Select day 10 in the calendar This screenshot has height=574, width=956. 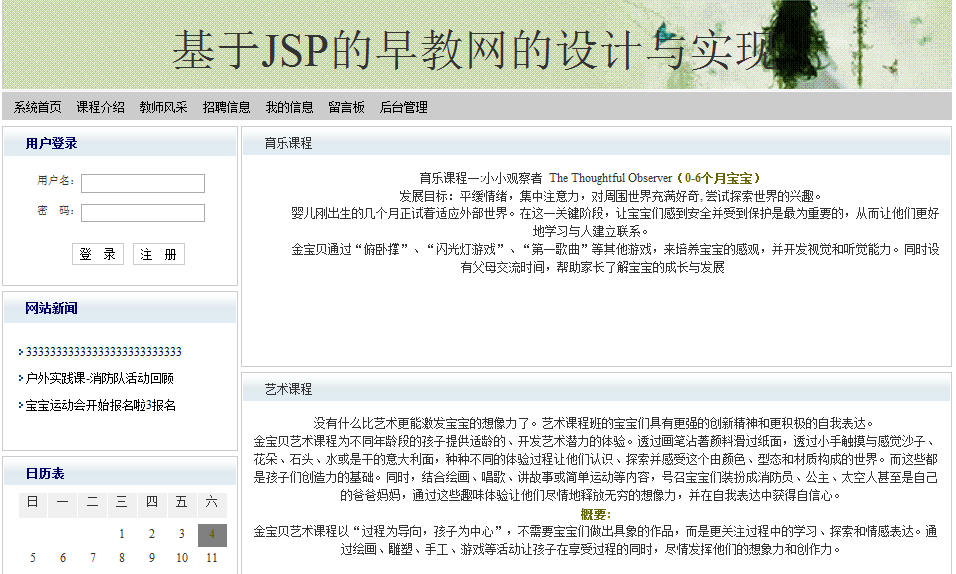coord(182,558)
